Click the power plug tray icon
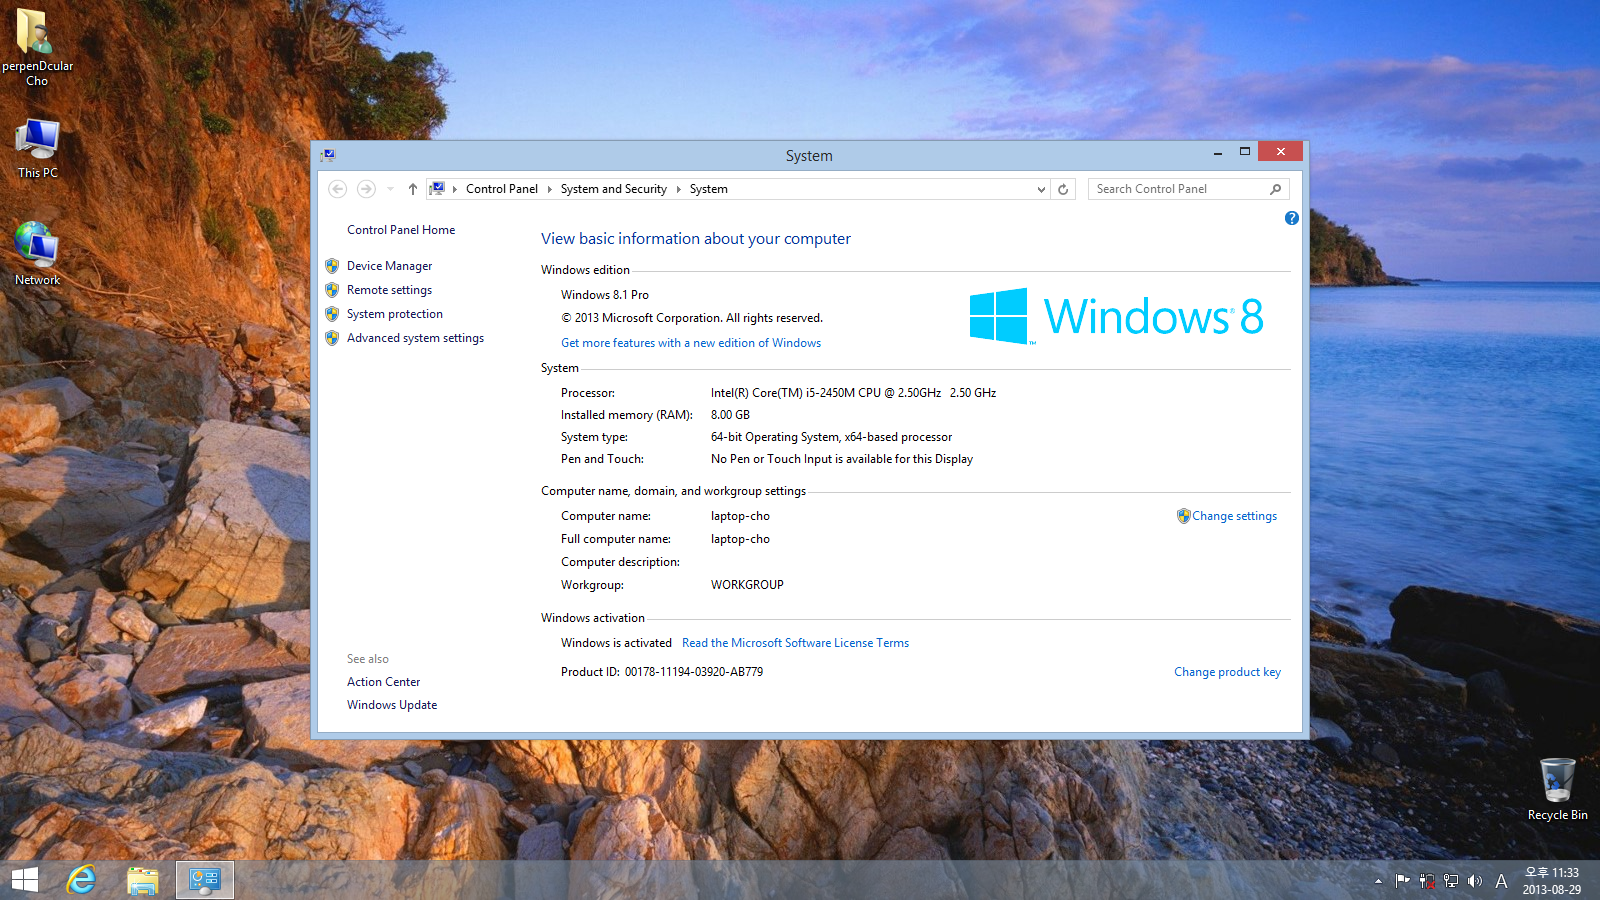This screenshot has height=900, width=1600. pyautogui.click(x=1427, y=881)
